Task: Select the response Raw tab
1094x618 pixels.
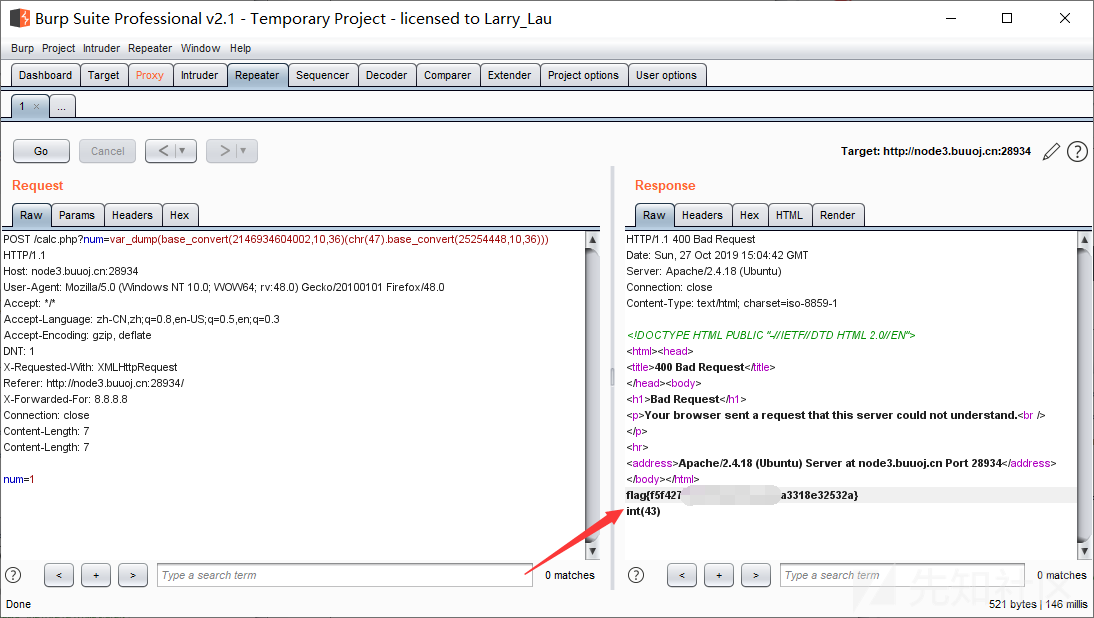Action: [x=654, y=216]
